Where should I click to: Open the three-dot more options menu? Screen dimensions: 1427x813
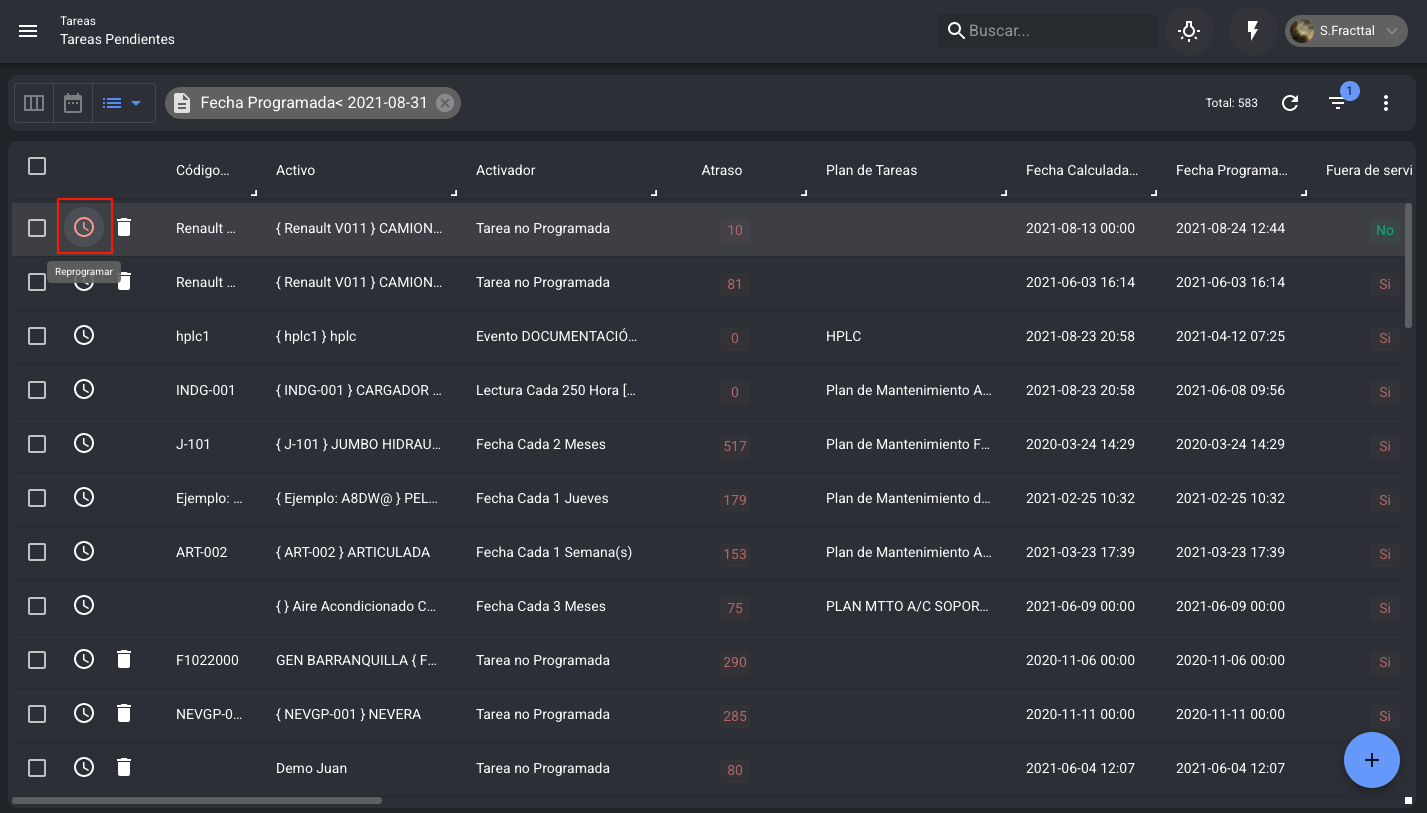click(1385, 103)
